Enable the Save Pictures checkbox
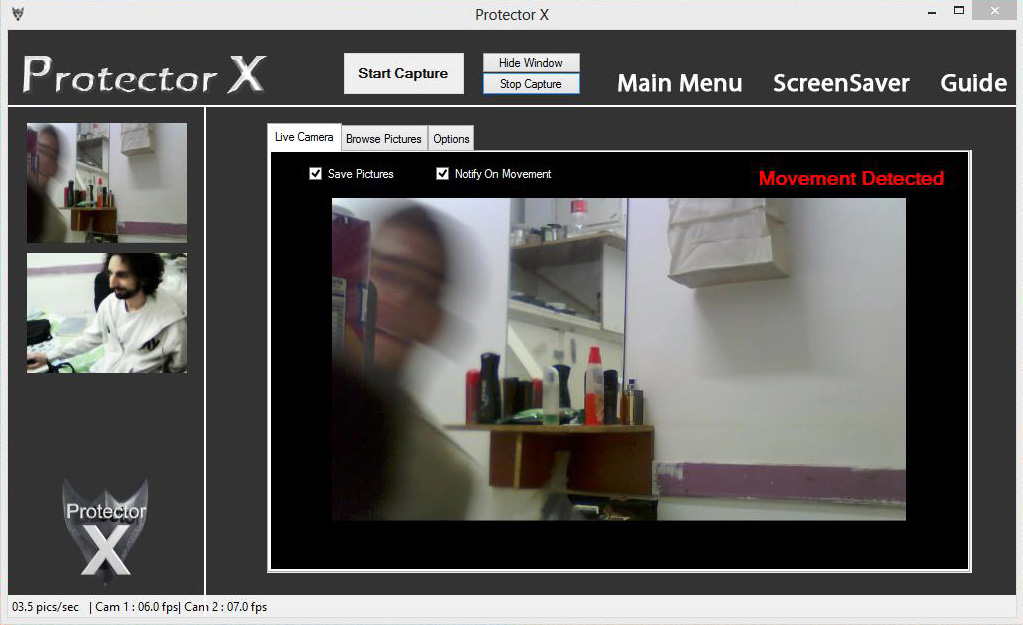1023x625 pixels. [316, 174]
